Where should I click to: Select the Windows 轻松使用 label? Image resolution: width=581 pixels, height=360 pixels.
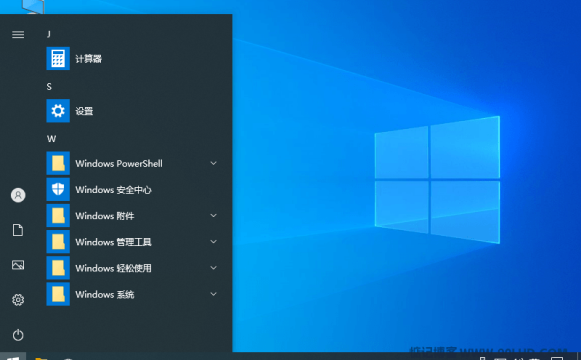113,268
